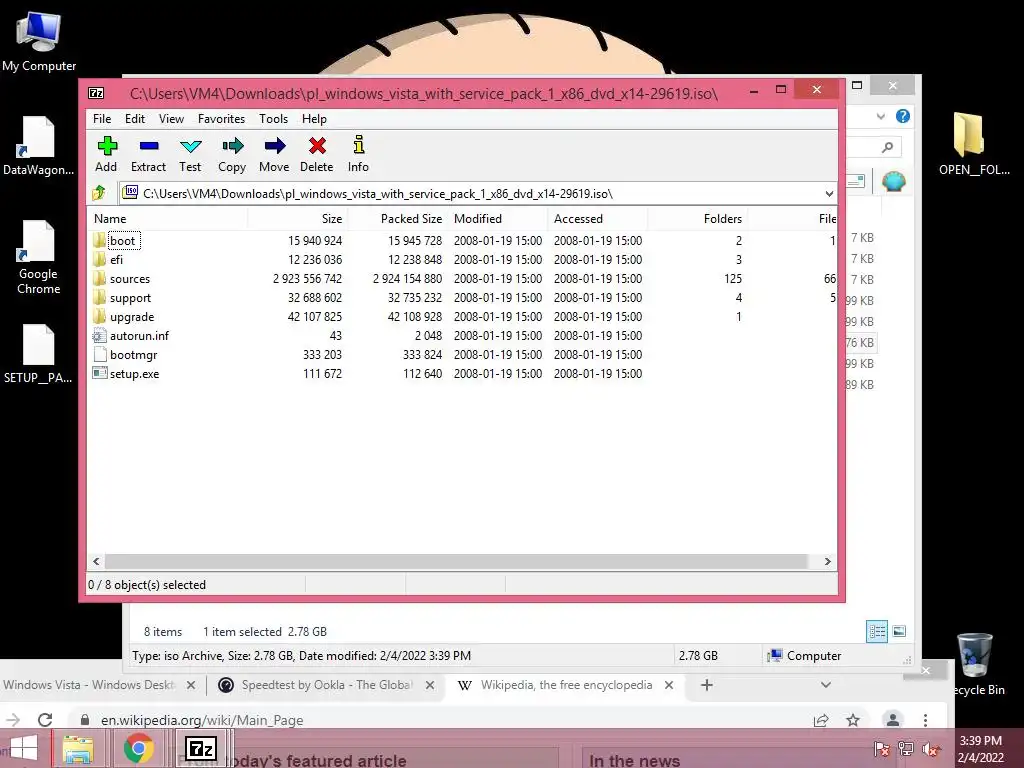Click the Explorer search magnifier icon
The image size is (1024, 768).
pyautogui.click(x=887, y=147)
